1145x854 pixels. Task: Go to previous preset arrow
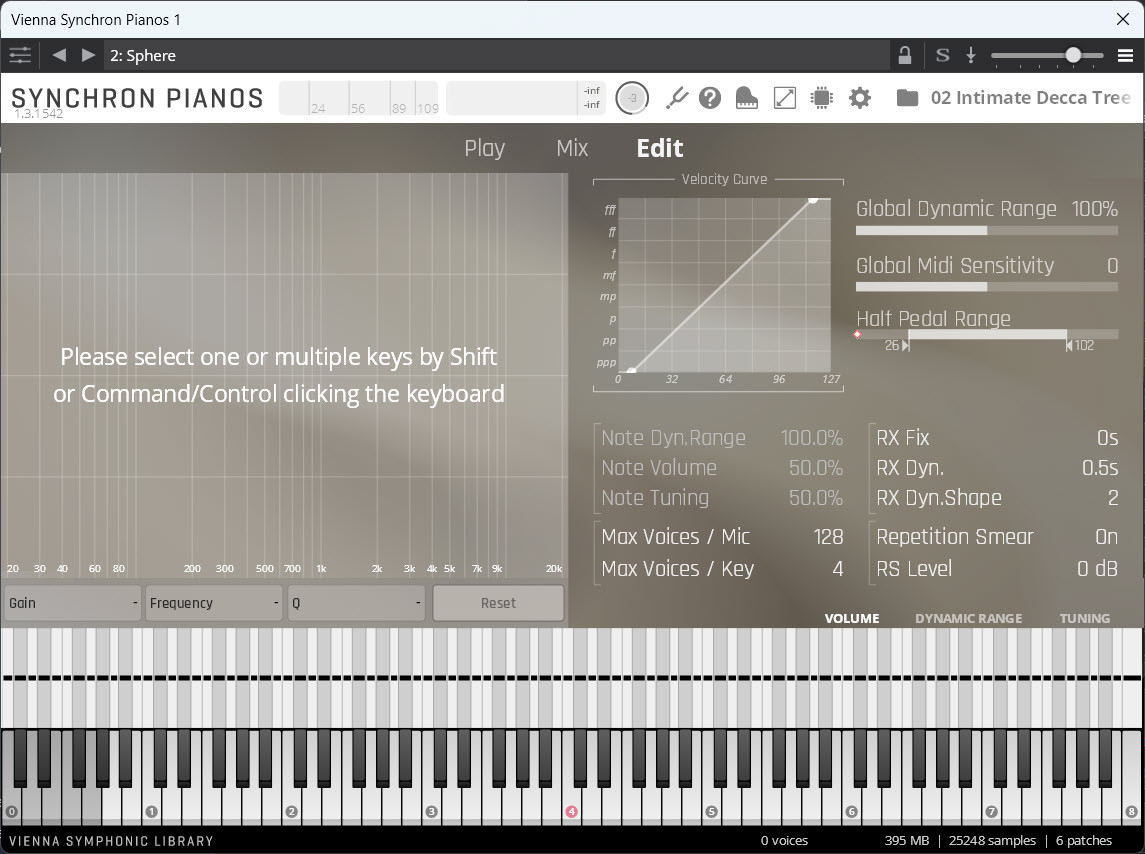(x=59, y=55)
